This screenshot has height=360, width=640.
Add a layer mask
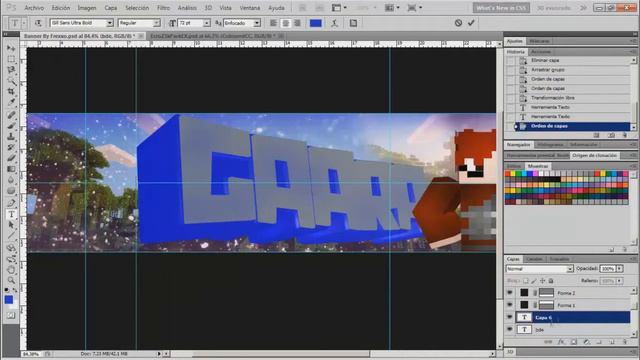point(574,342)
